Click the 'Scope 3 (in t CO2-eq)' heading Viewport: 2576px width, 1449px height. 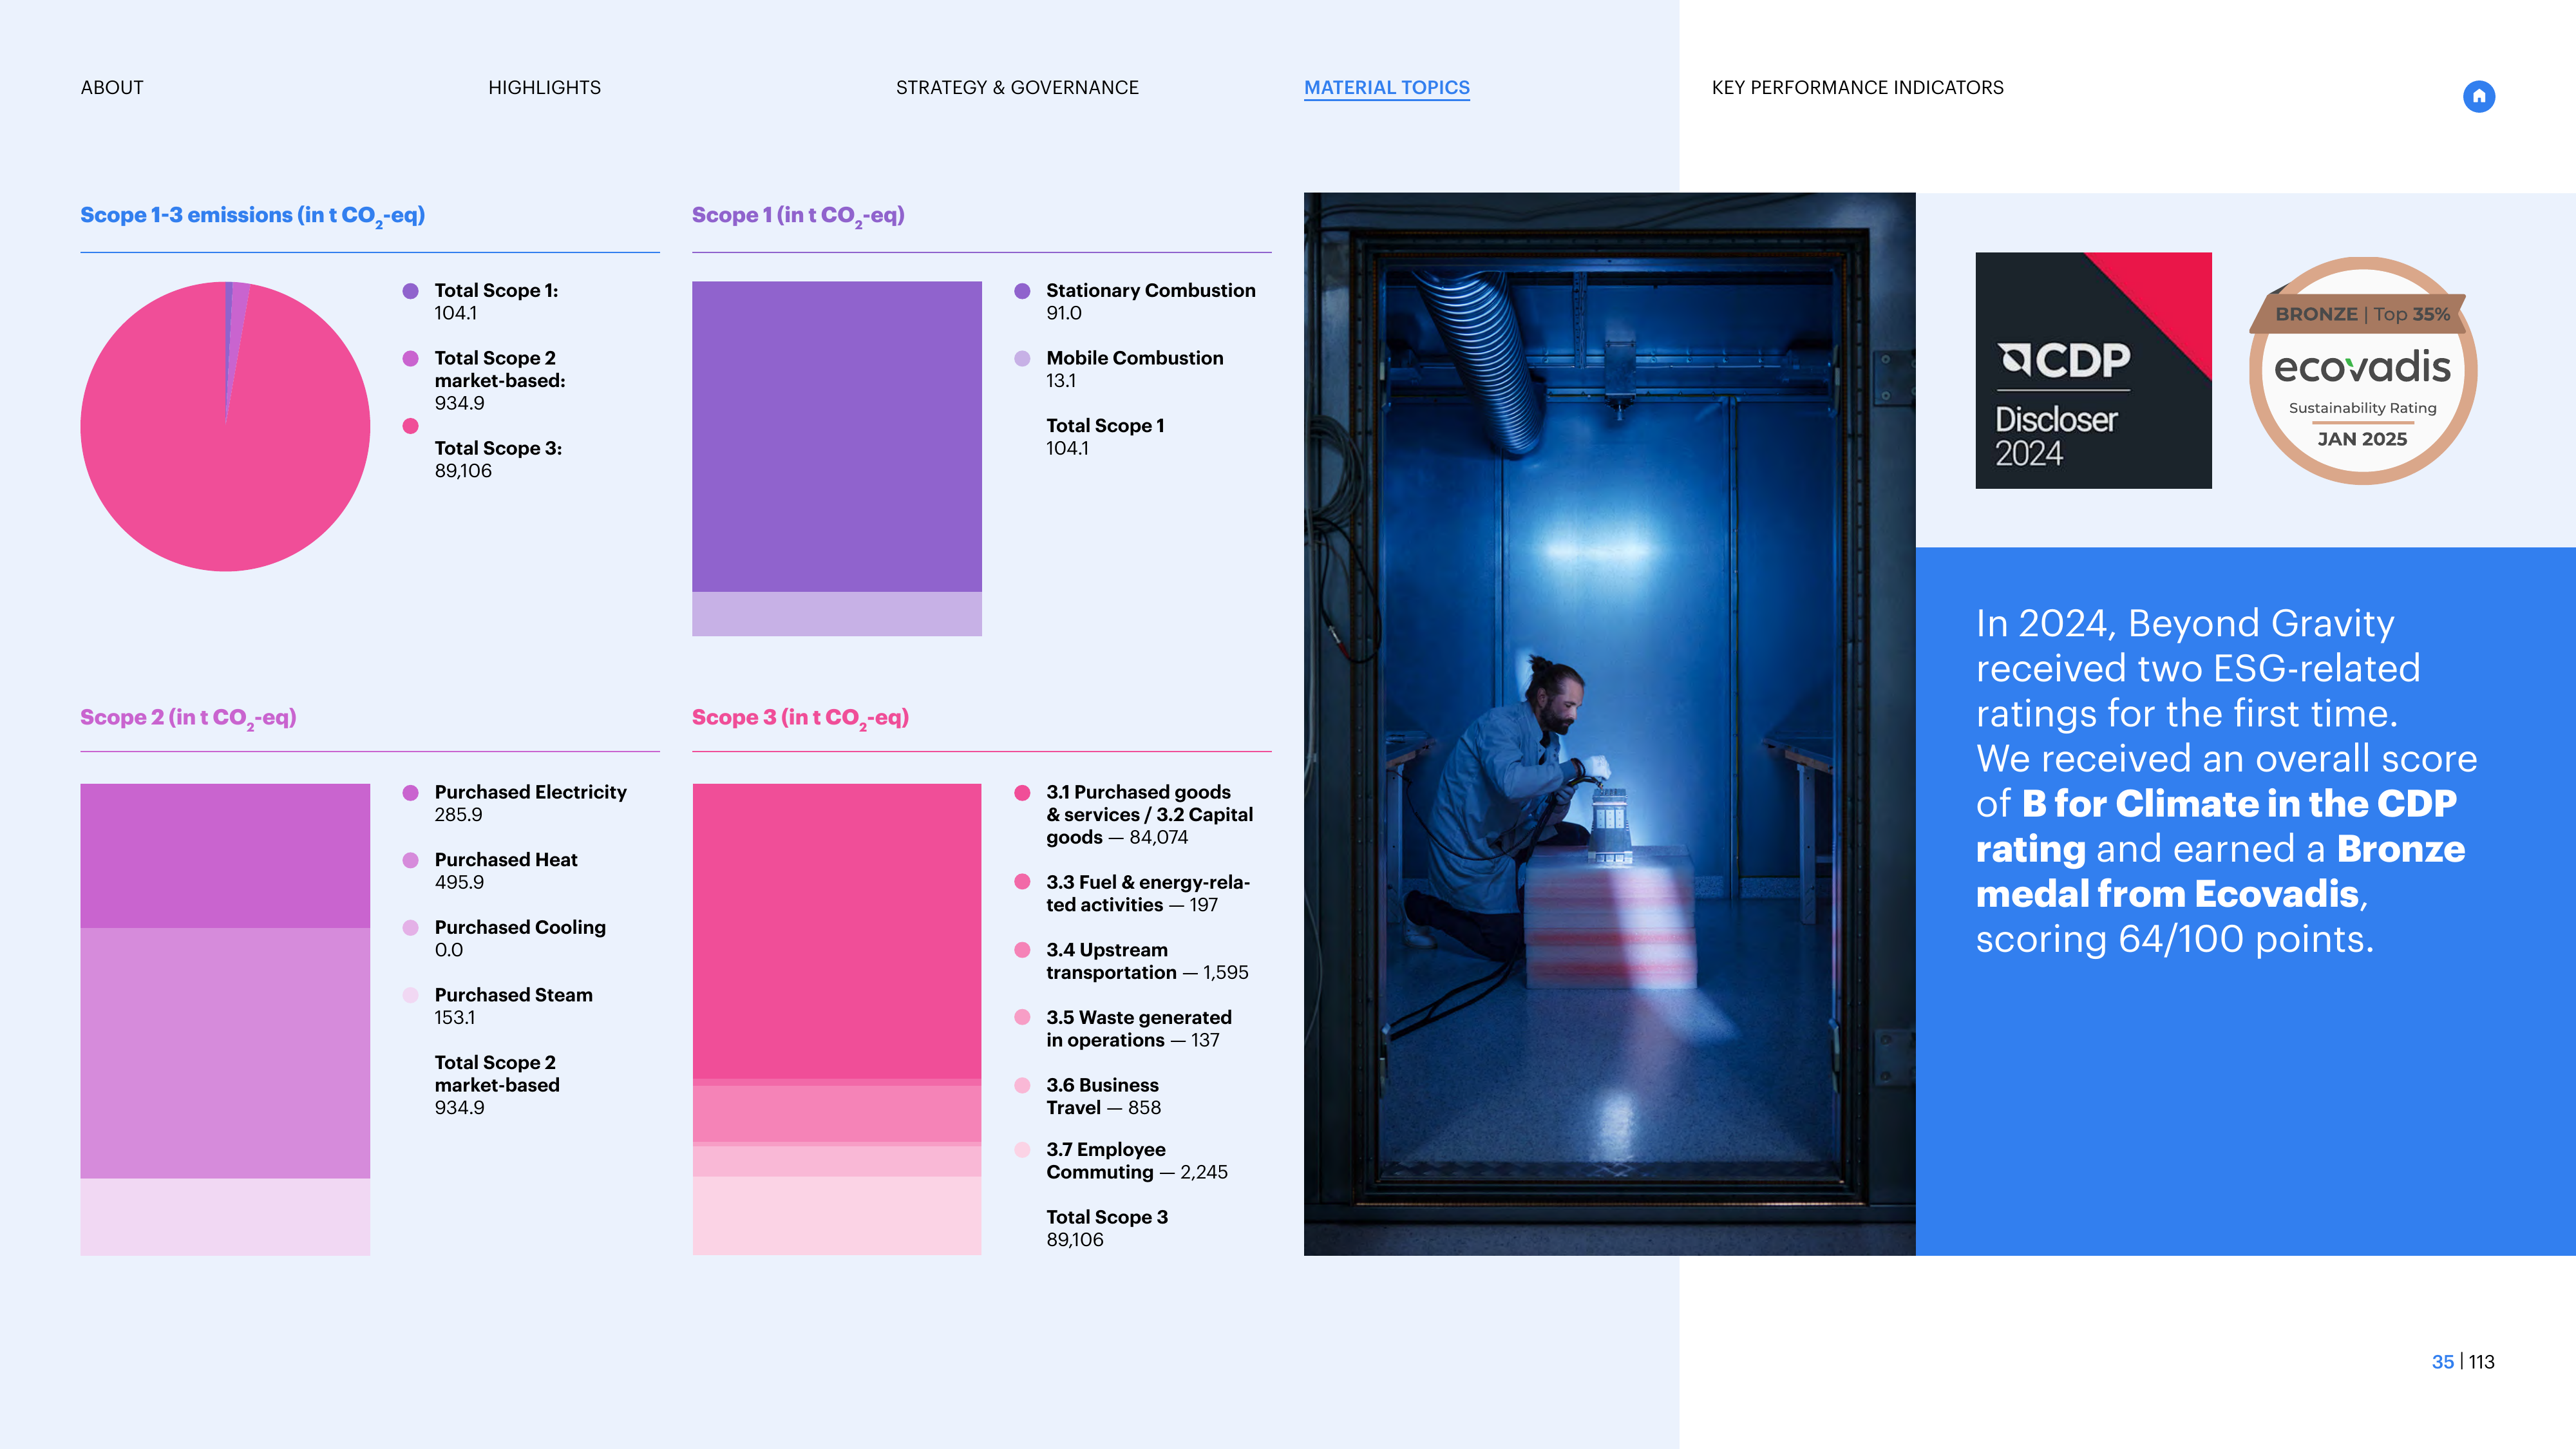click(x=800, y=718)
